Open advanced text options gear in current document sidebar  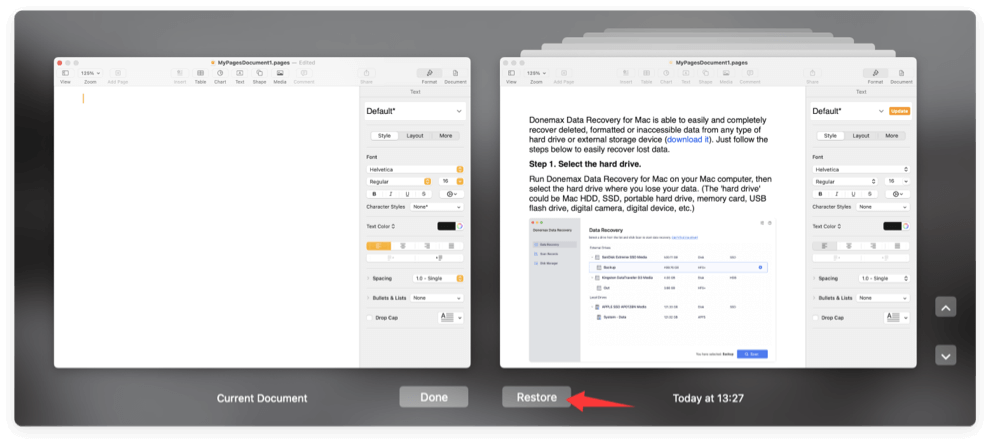point(451,194)
